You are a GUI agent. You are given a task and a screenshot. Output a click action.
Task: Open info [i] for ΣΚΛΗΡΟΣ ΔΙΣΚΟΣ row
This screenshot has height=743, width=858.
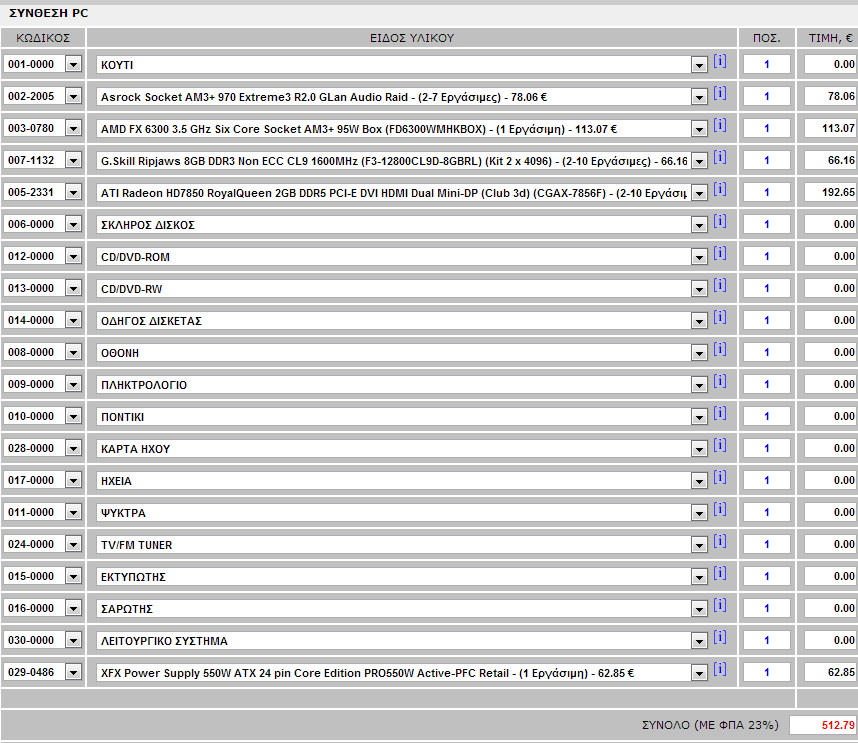(x=720, y=222)
